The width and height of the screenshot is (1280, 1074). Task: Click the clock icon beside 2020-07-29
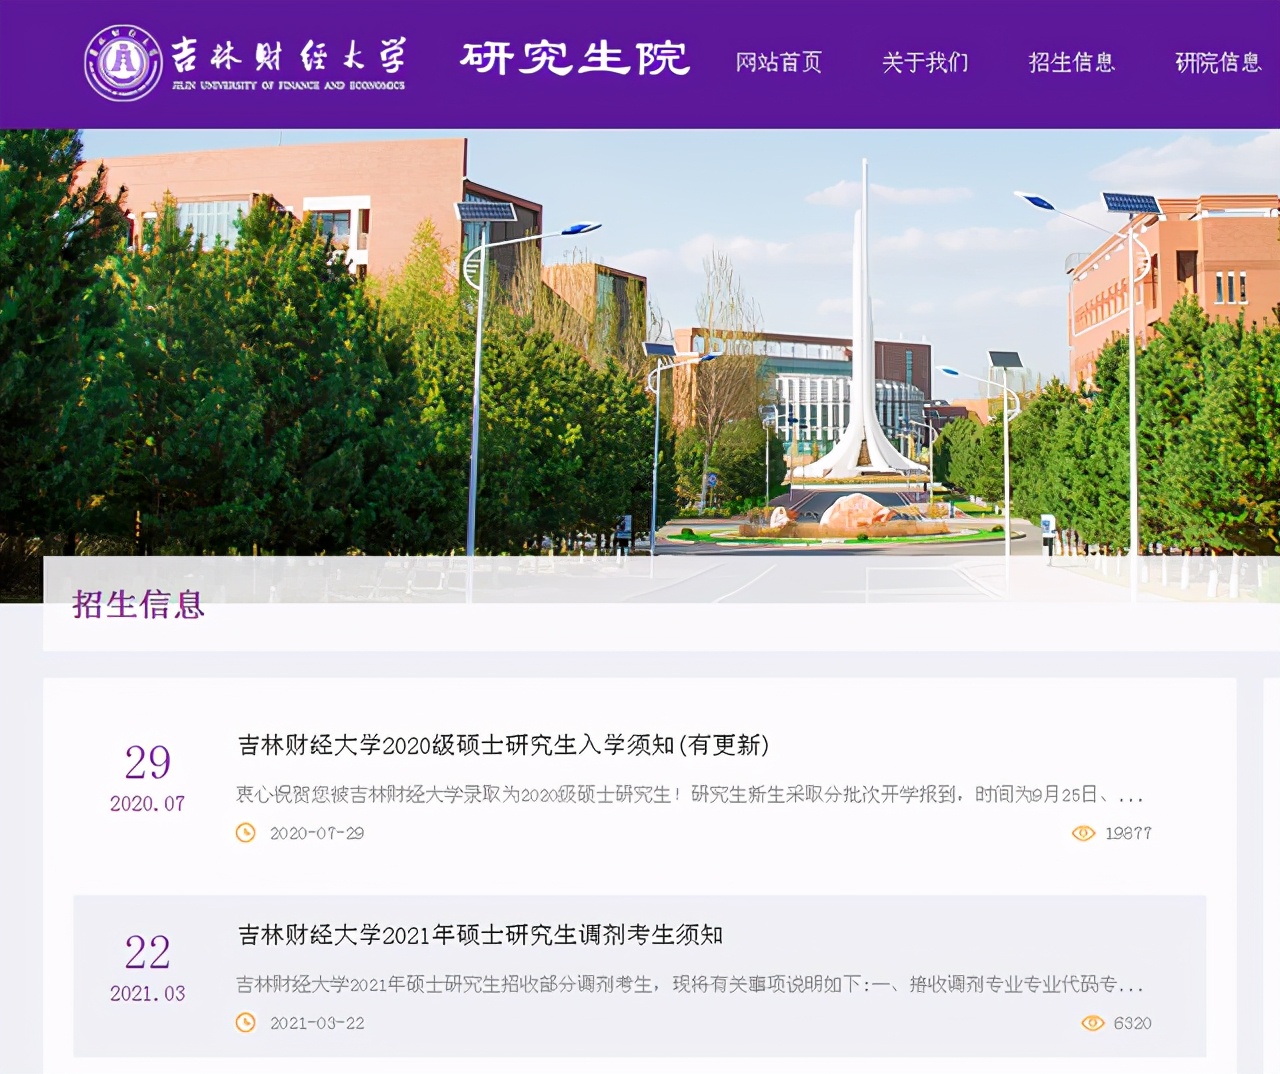pos(243,832)
